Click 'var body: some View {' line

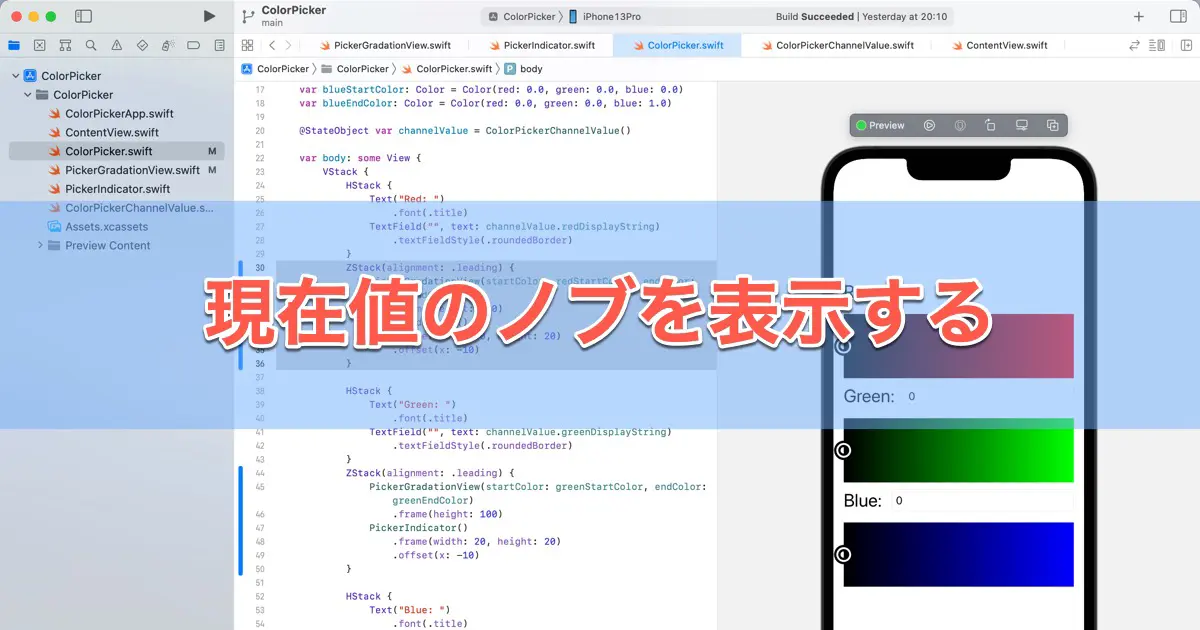[360, 158]
